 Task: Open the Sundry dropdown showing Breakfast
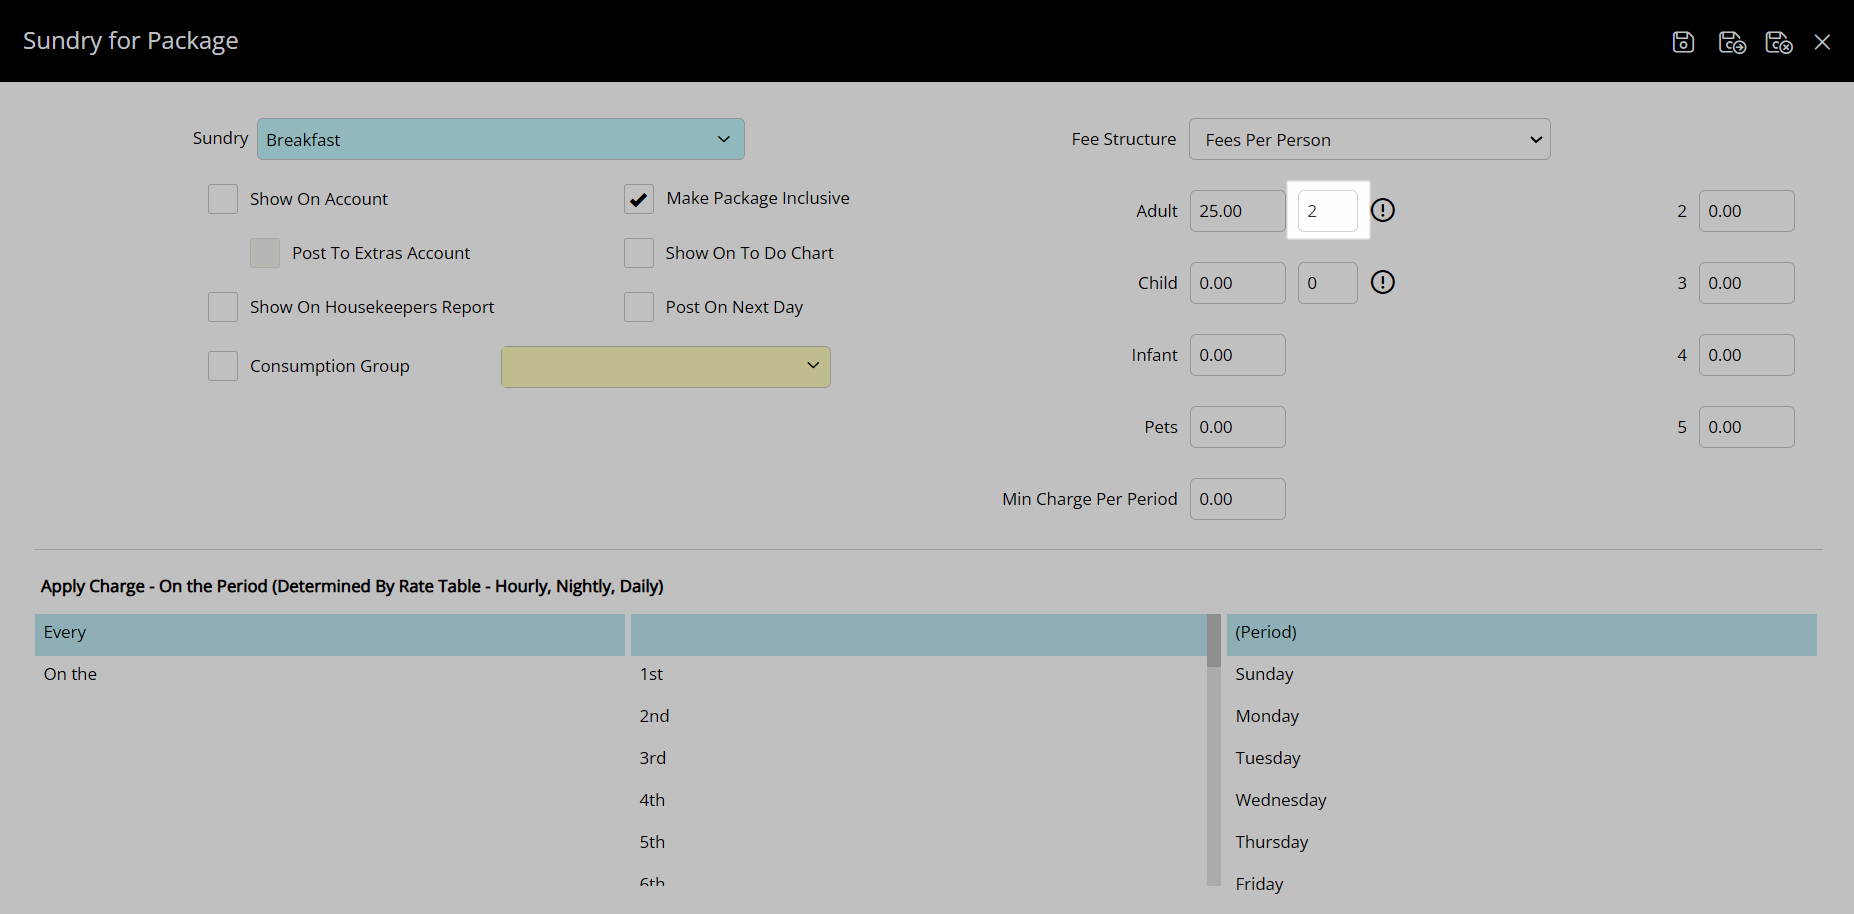coord(500,140)
